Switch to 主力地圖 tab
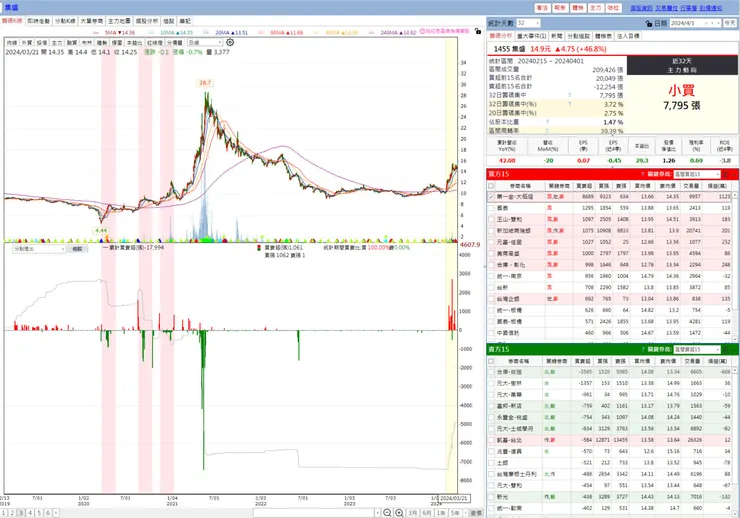Image resolution: width=740 pixels, height=518 pixels. pyautogui.click(x=119, y=21)
